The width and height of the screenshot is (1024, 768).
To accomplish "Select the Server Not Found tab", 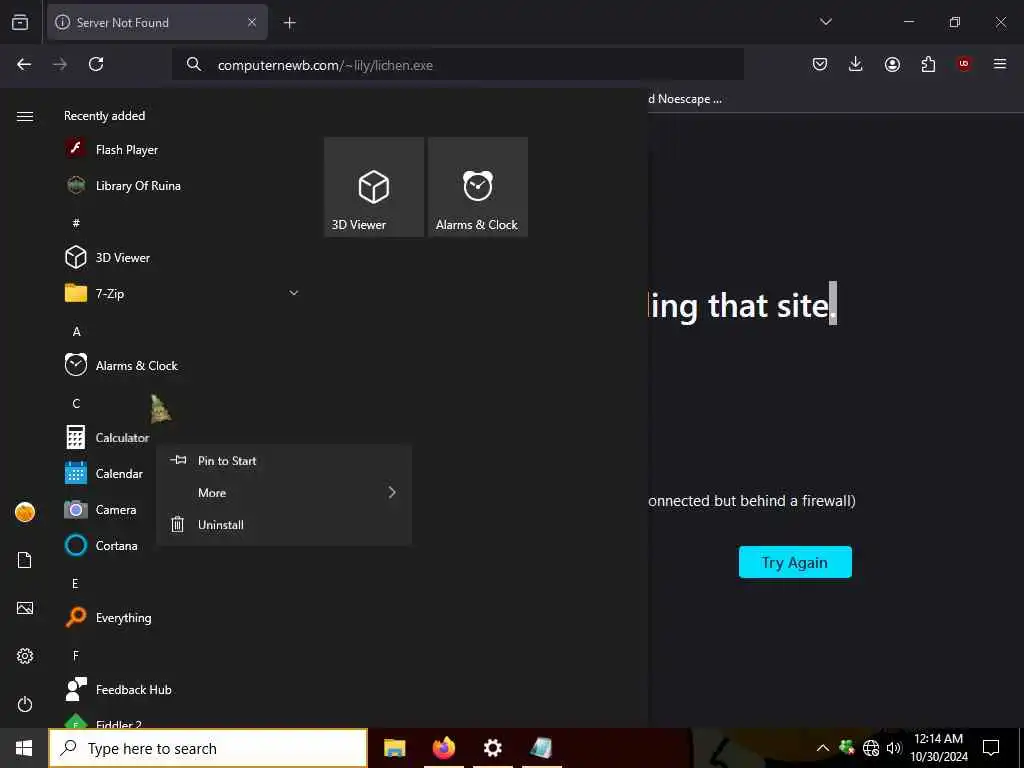I will pos(157,23).
